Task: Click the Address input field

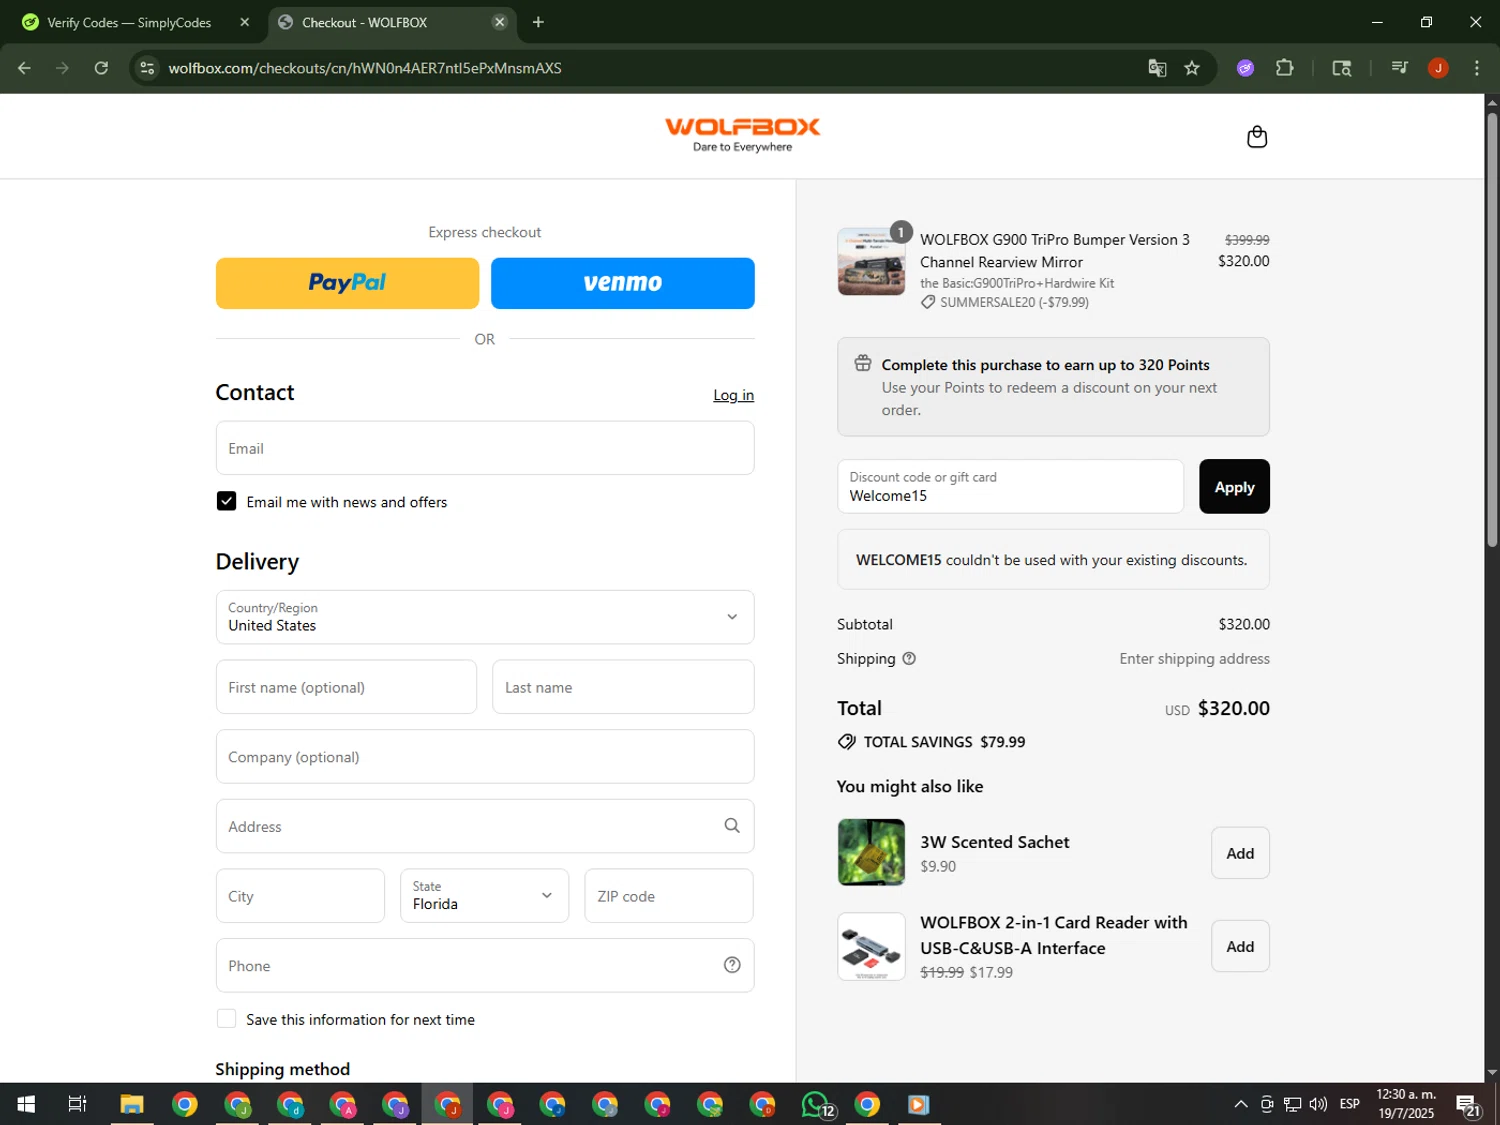Action: (485, 826)
